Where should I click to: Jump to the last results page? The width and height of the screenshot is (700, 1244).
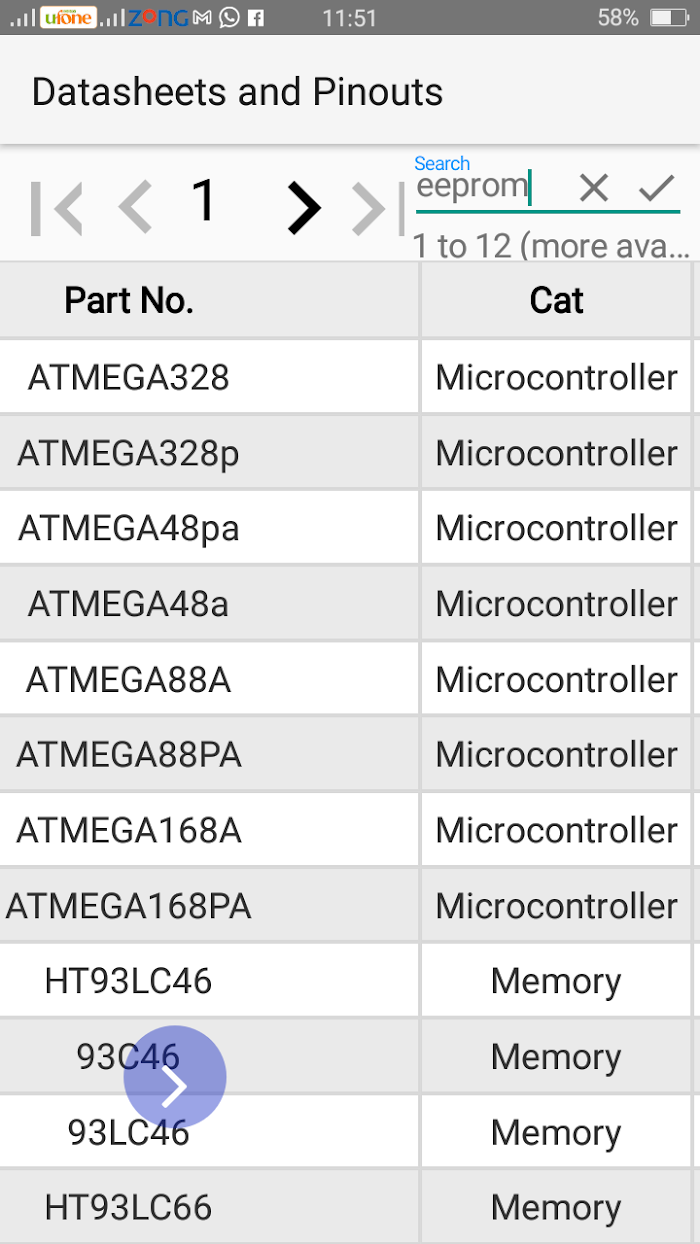[x=378, y=209]
